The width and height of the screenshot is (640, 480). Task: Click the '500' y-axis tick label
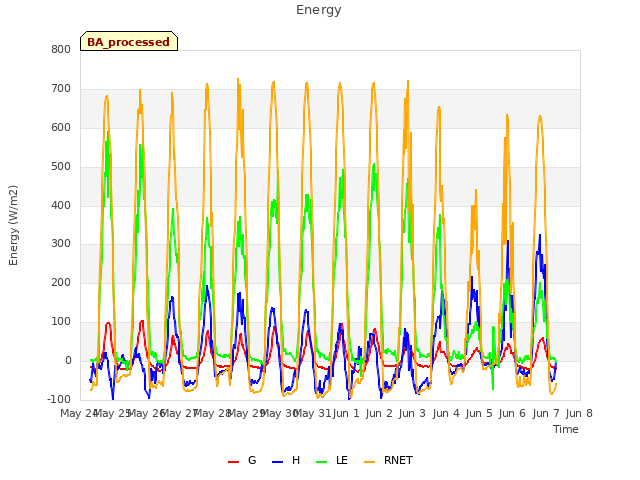click(61, 167)
